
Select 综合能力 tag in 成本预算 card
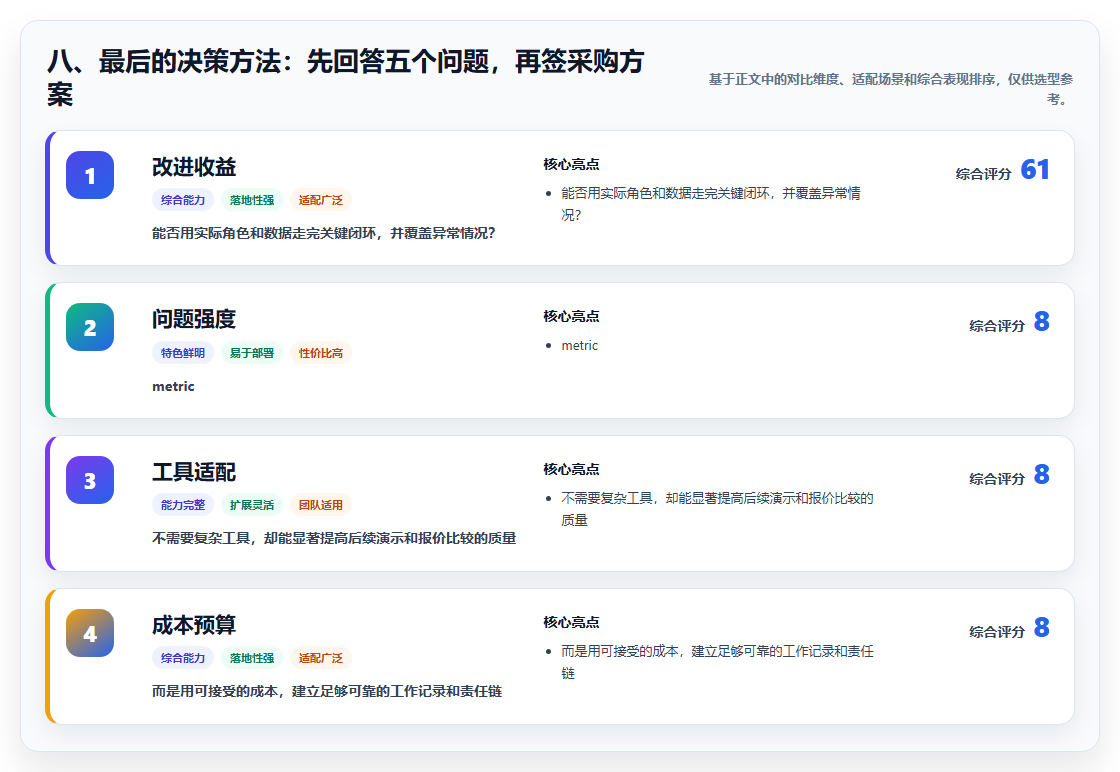[x=183, y=658]
